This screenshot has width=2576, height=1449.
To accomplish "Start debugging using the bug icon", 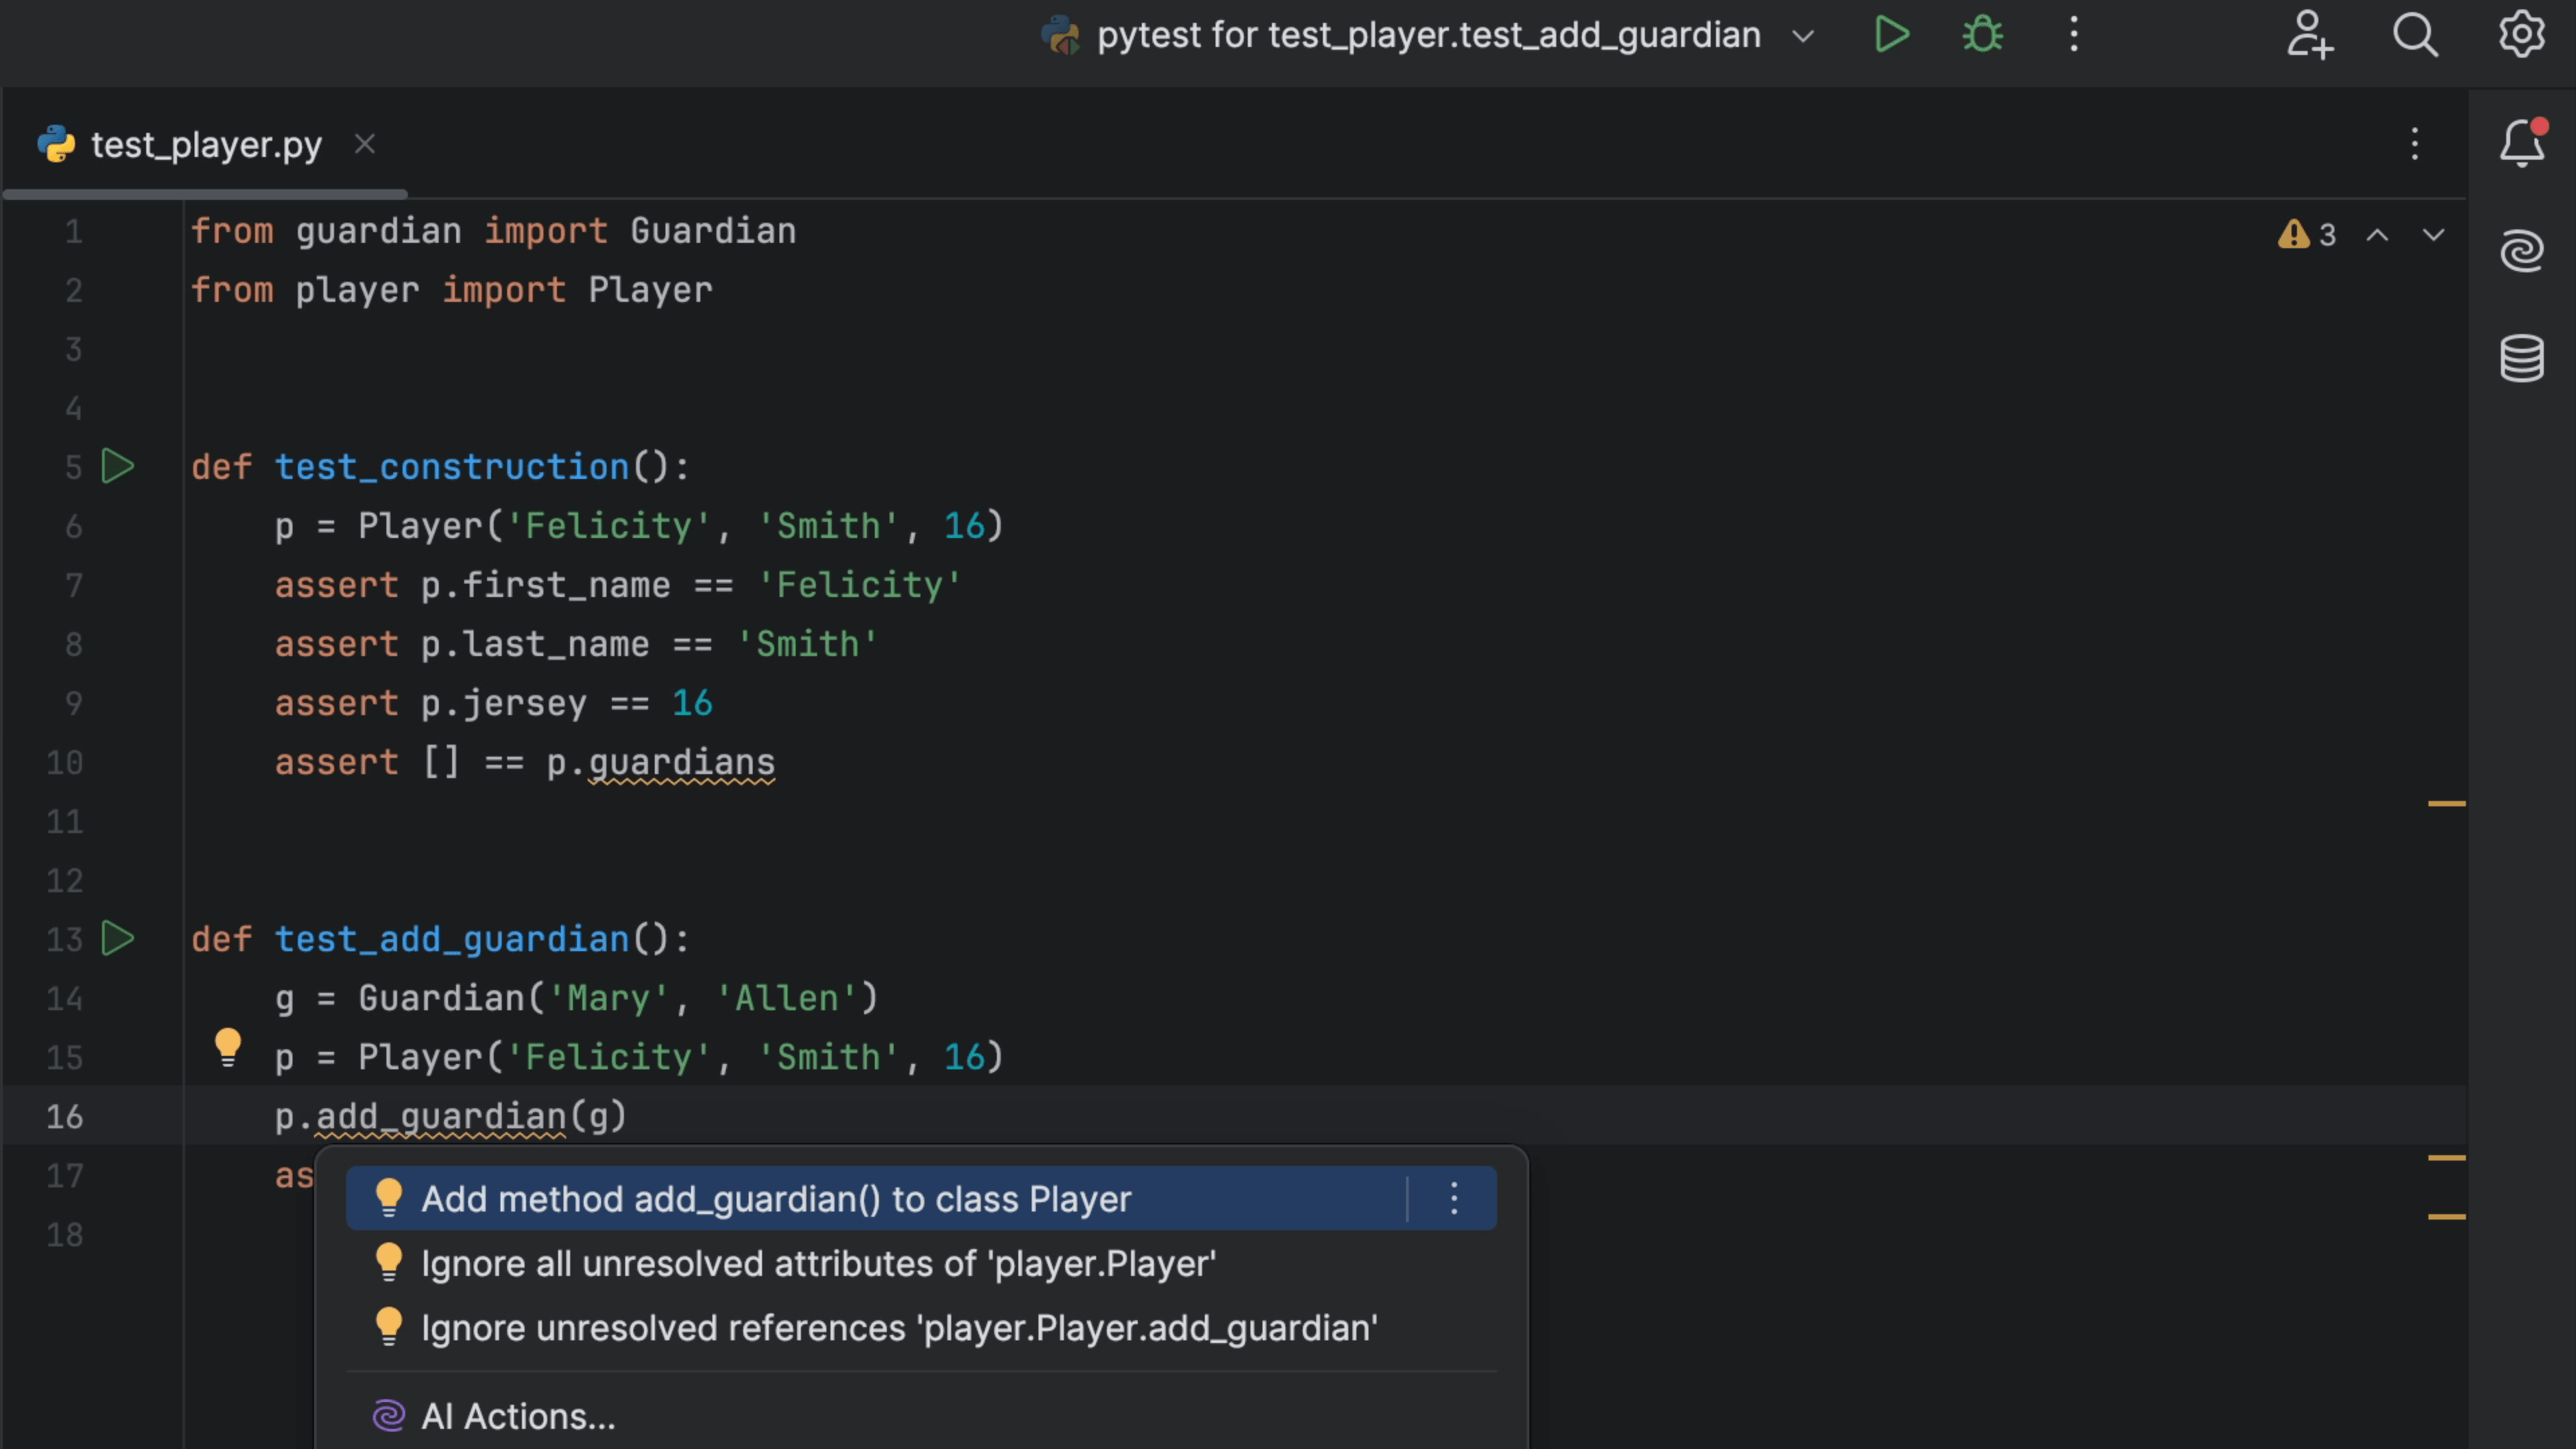I will point(1982,34).
